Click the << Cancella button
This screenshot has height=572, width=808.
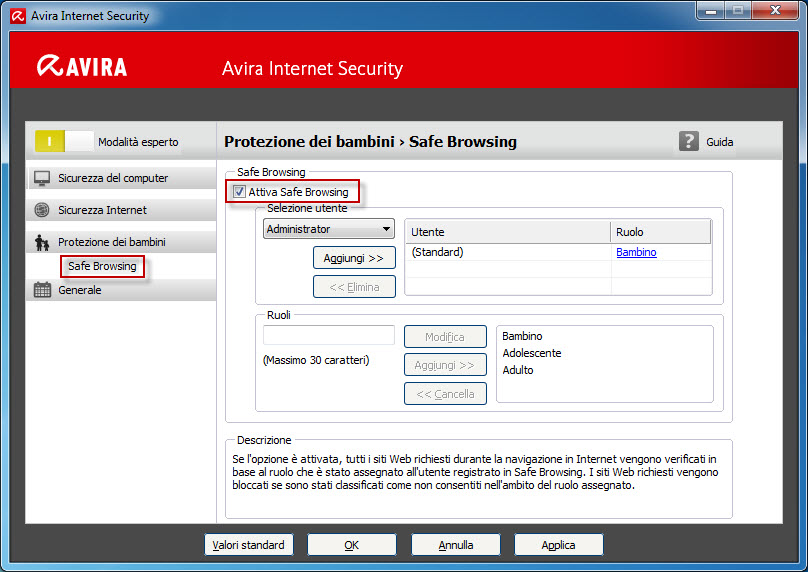click(445, 394)
